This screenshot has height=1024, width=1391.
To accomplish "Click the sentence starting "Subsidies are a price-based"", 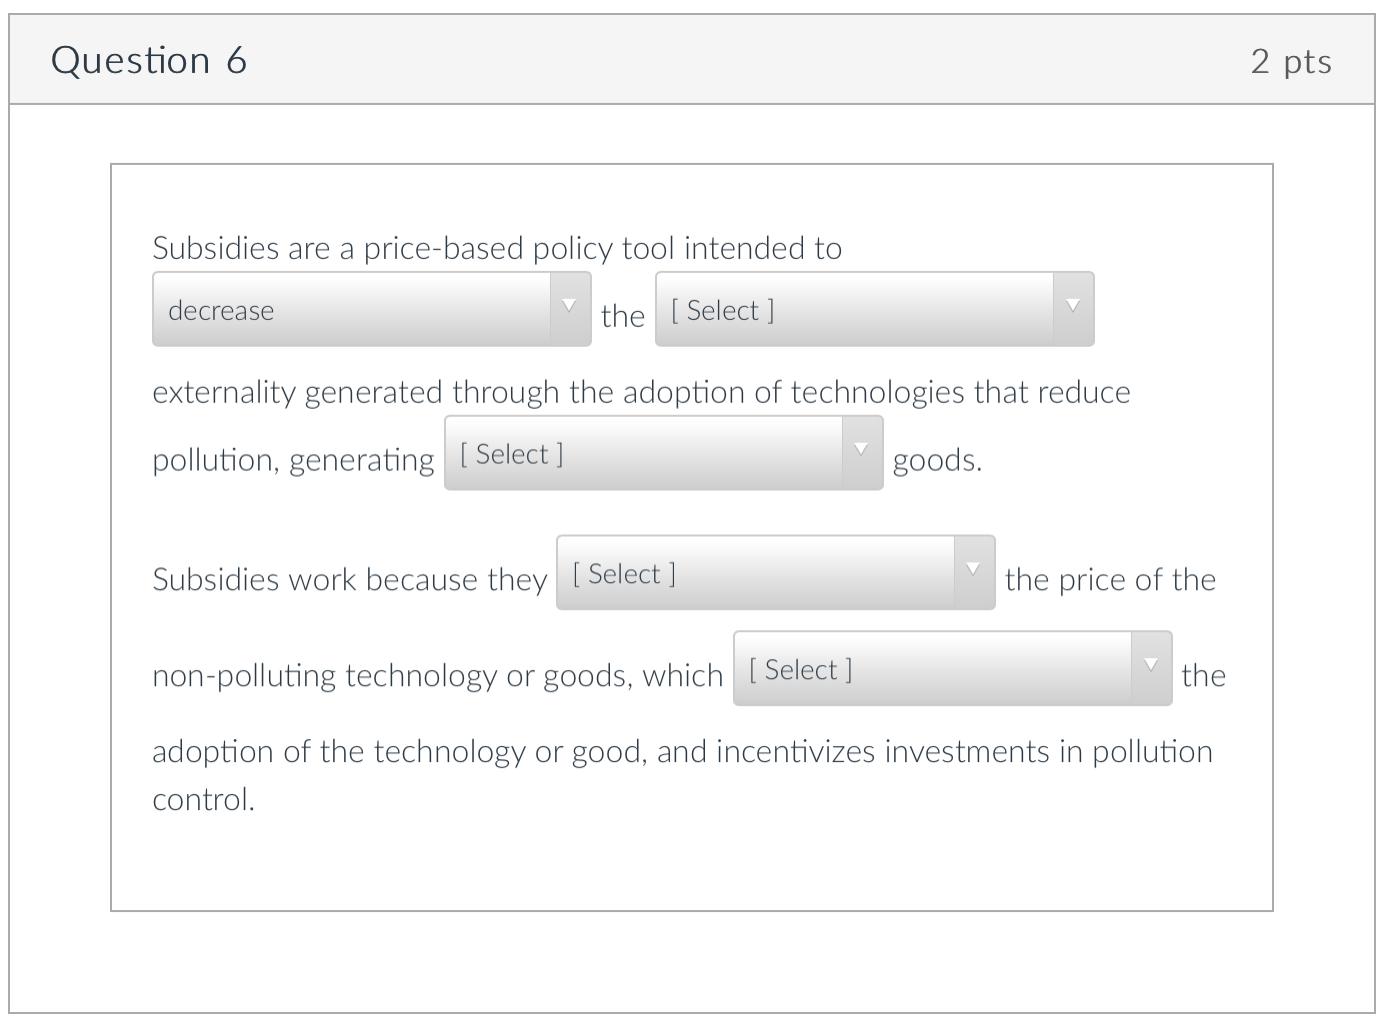I will coord(497,248).
